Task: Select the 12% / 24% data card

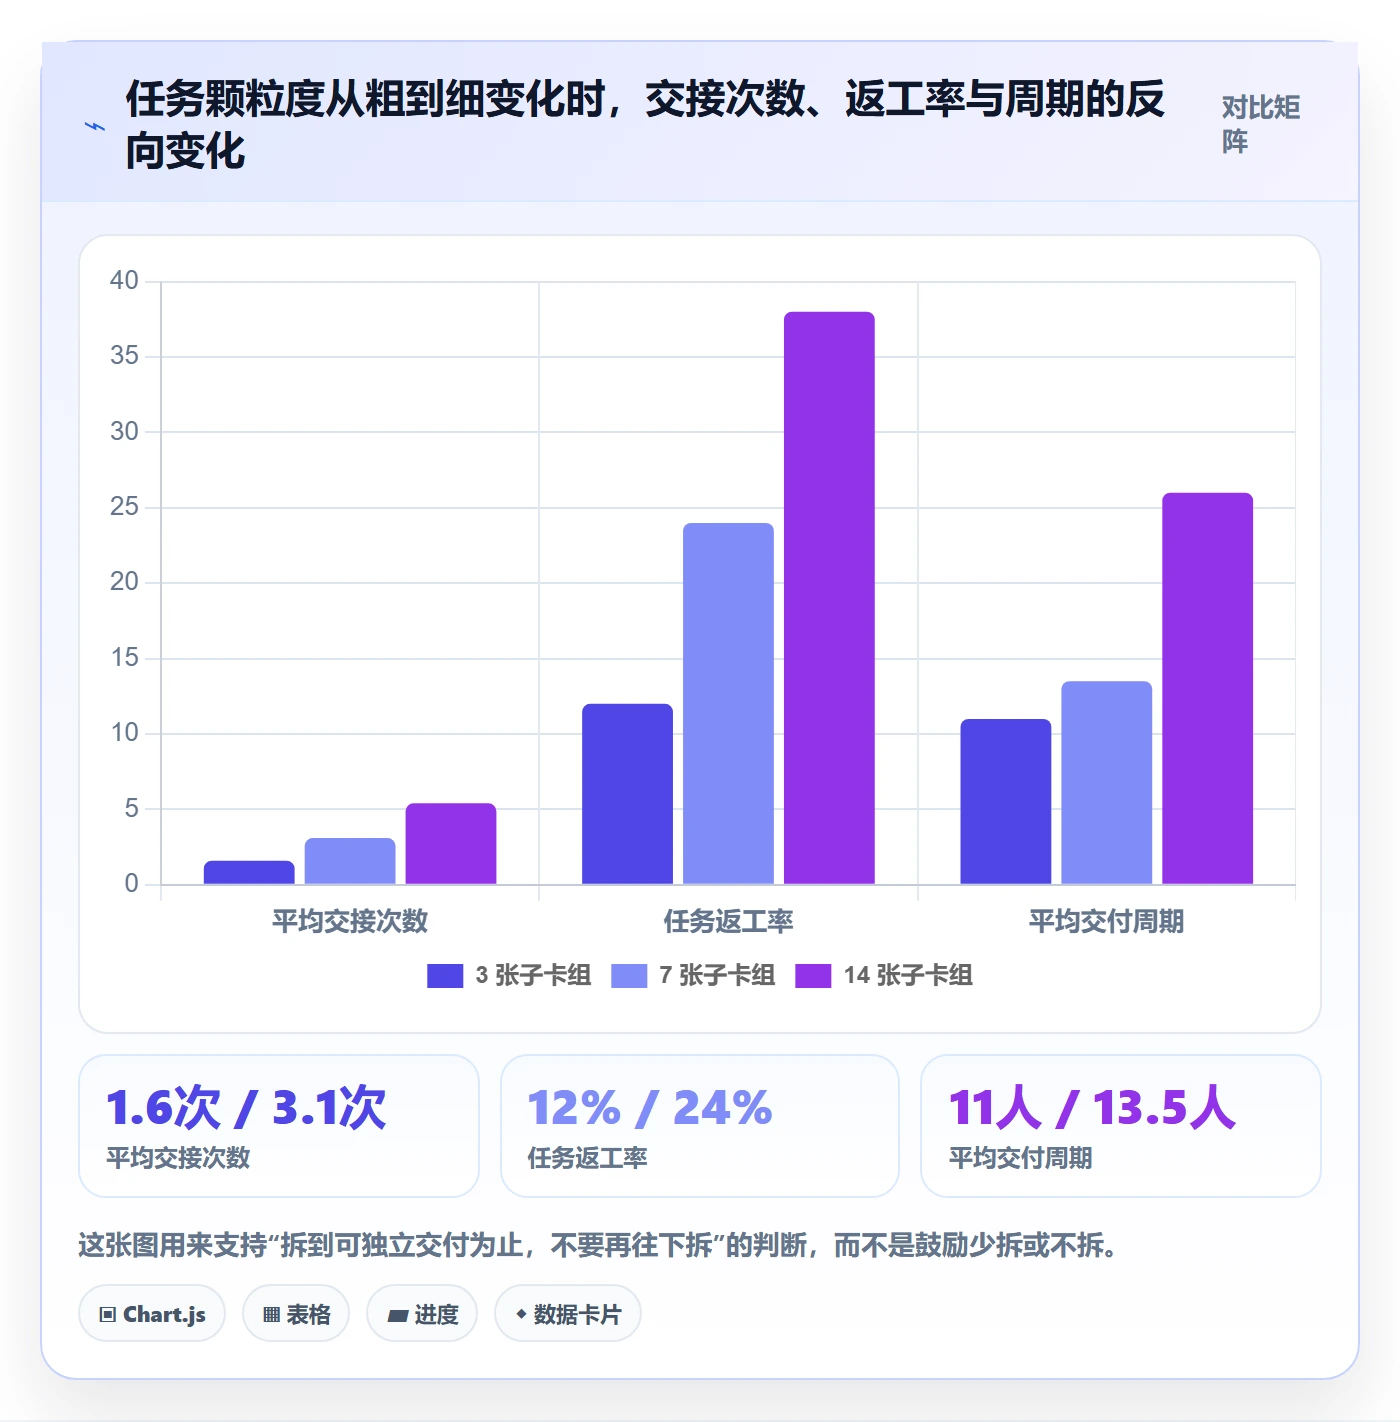Action: [x=700, y=1126]
